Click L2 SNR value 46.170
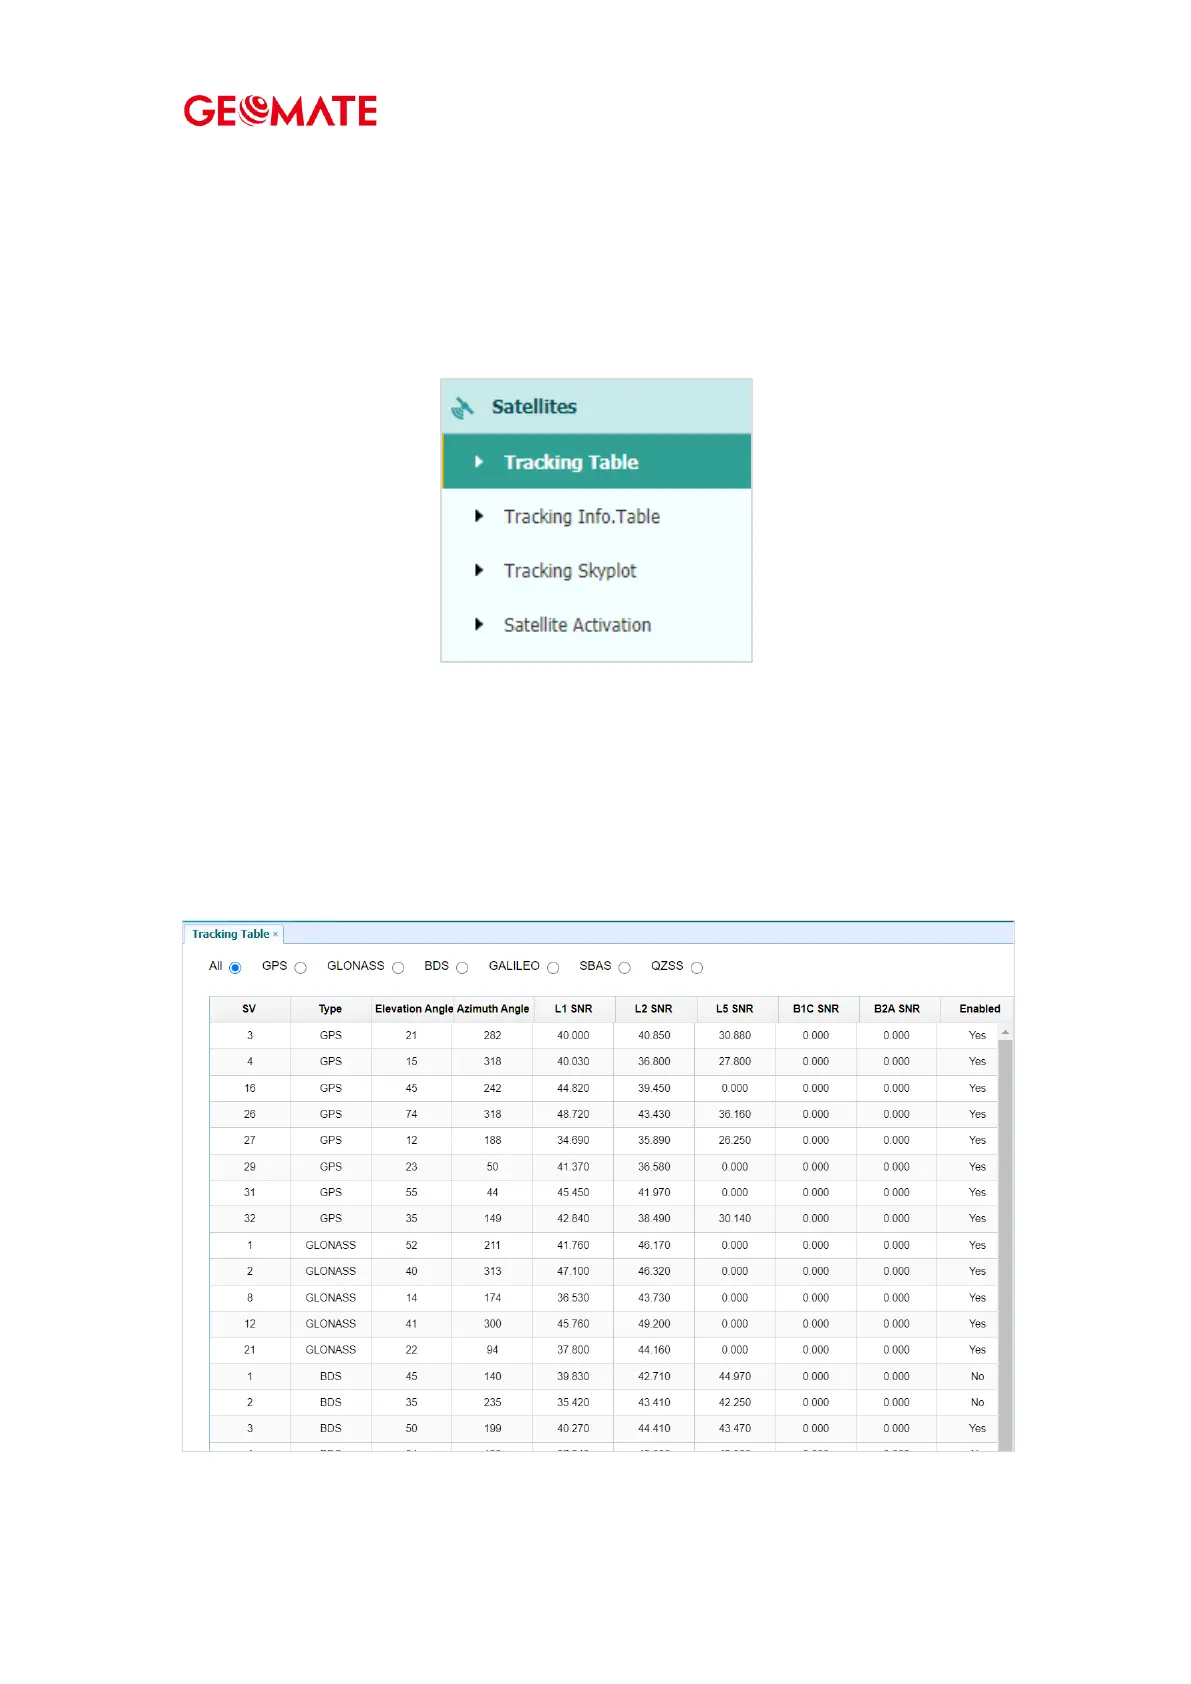The image size is (1191, 1684). point(654,1245)
